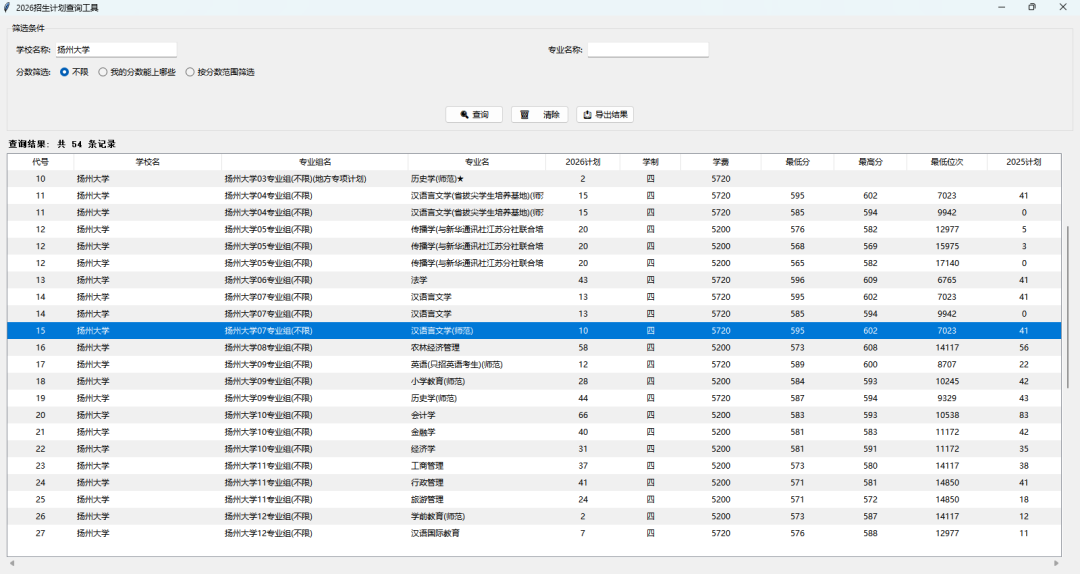Focus the 学校名称 input field

pyautogui.click(x=116, y=50)
